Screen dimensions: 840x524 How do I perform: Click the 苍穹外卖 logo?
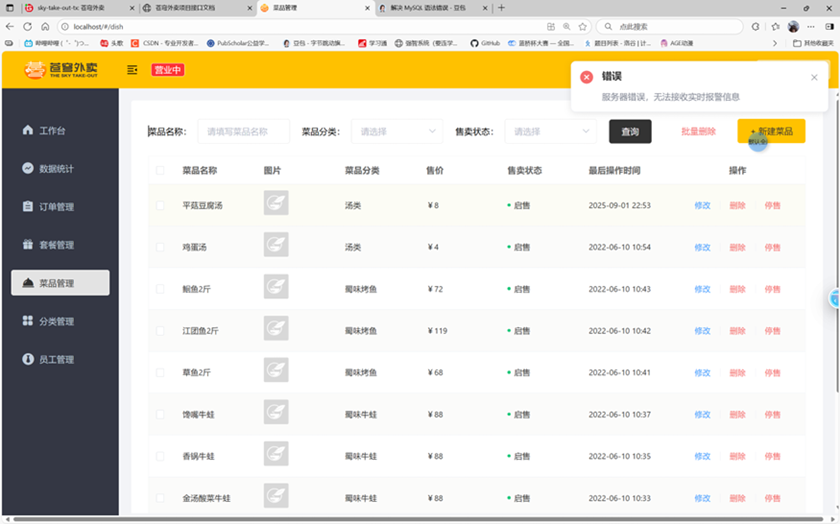(61, 70)
